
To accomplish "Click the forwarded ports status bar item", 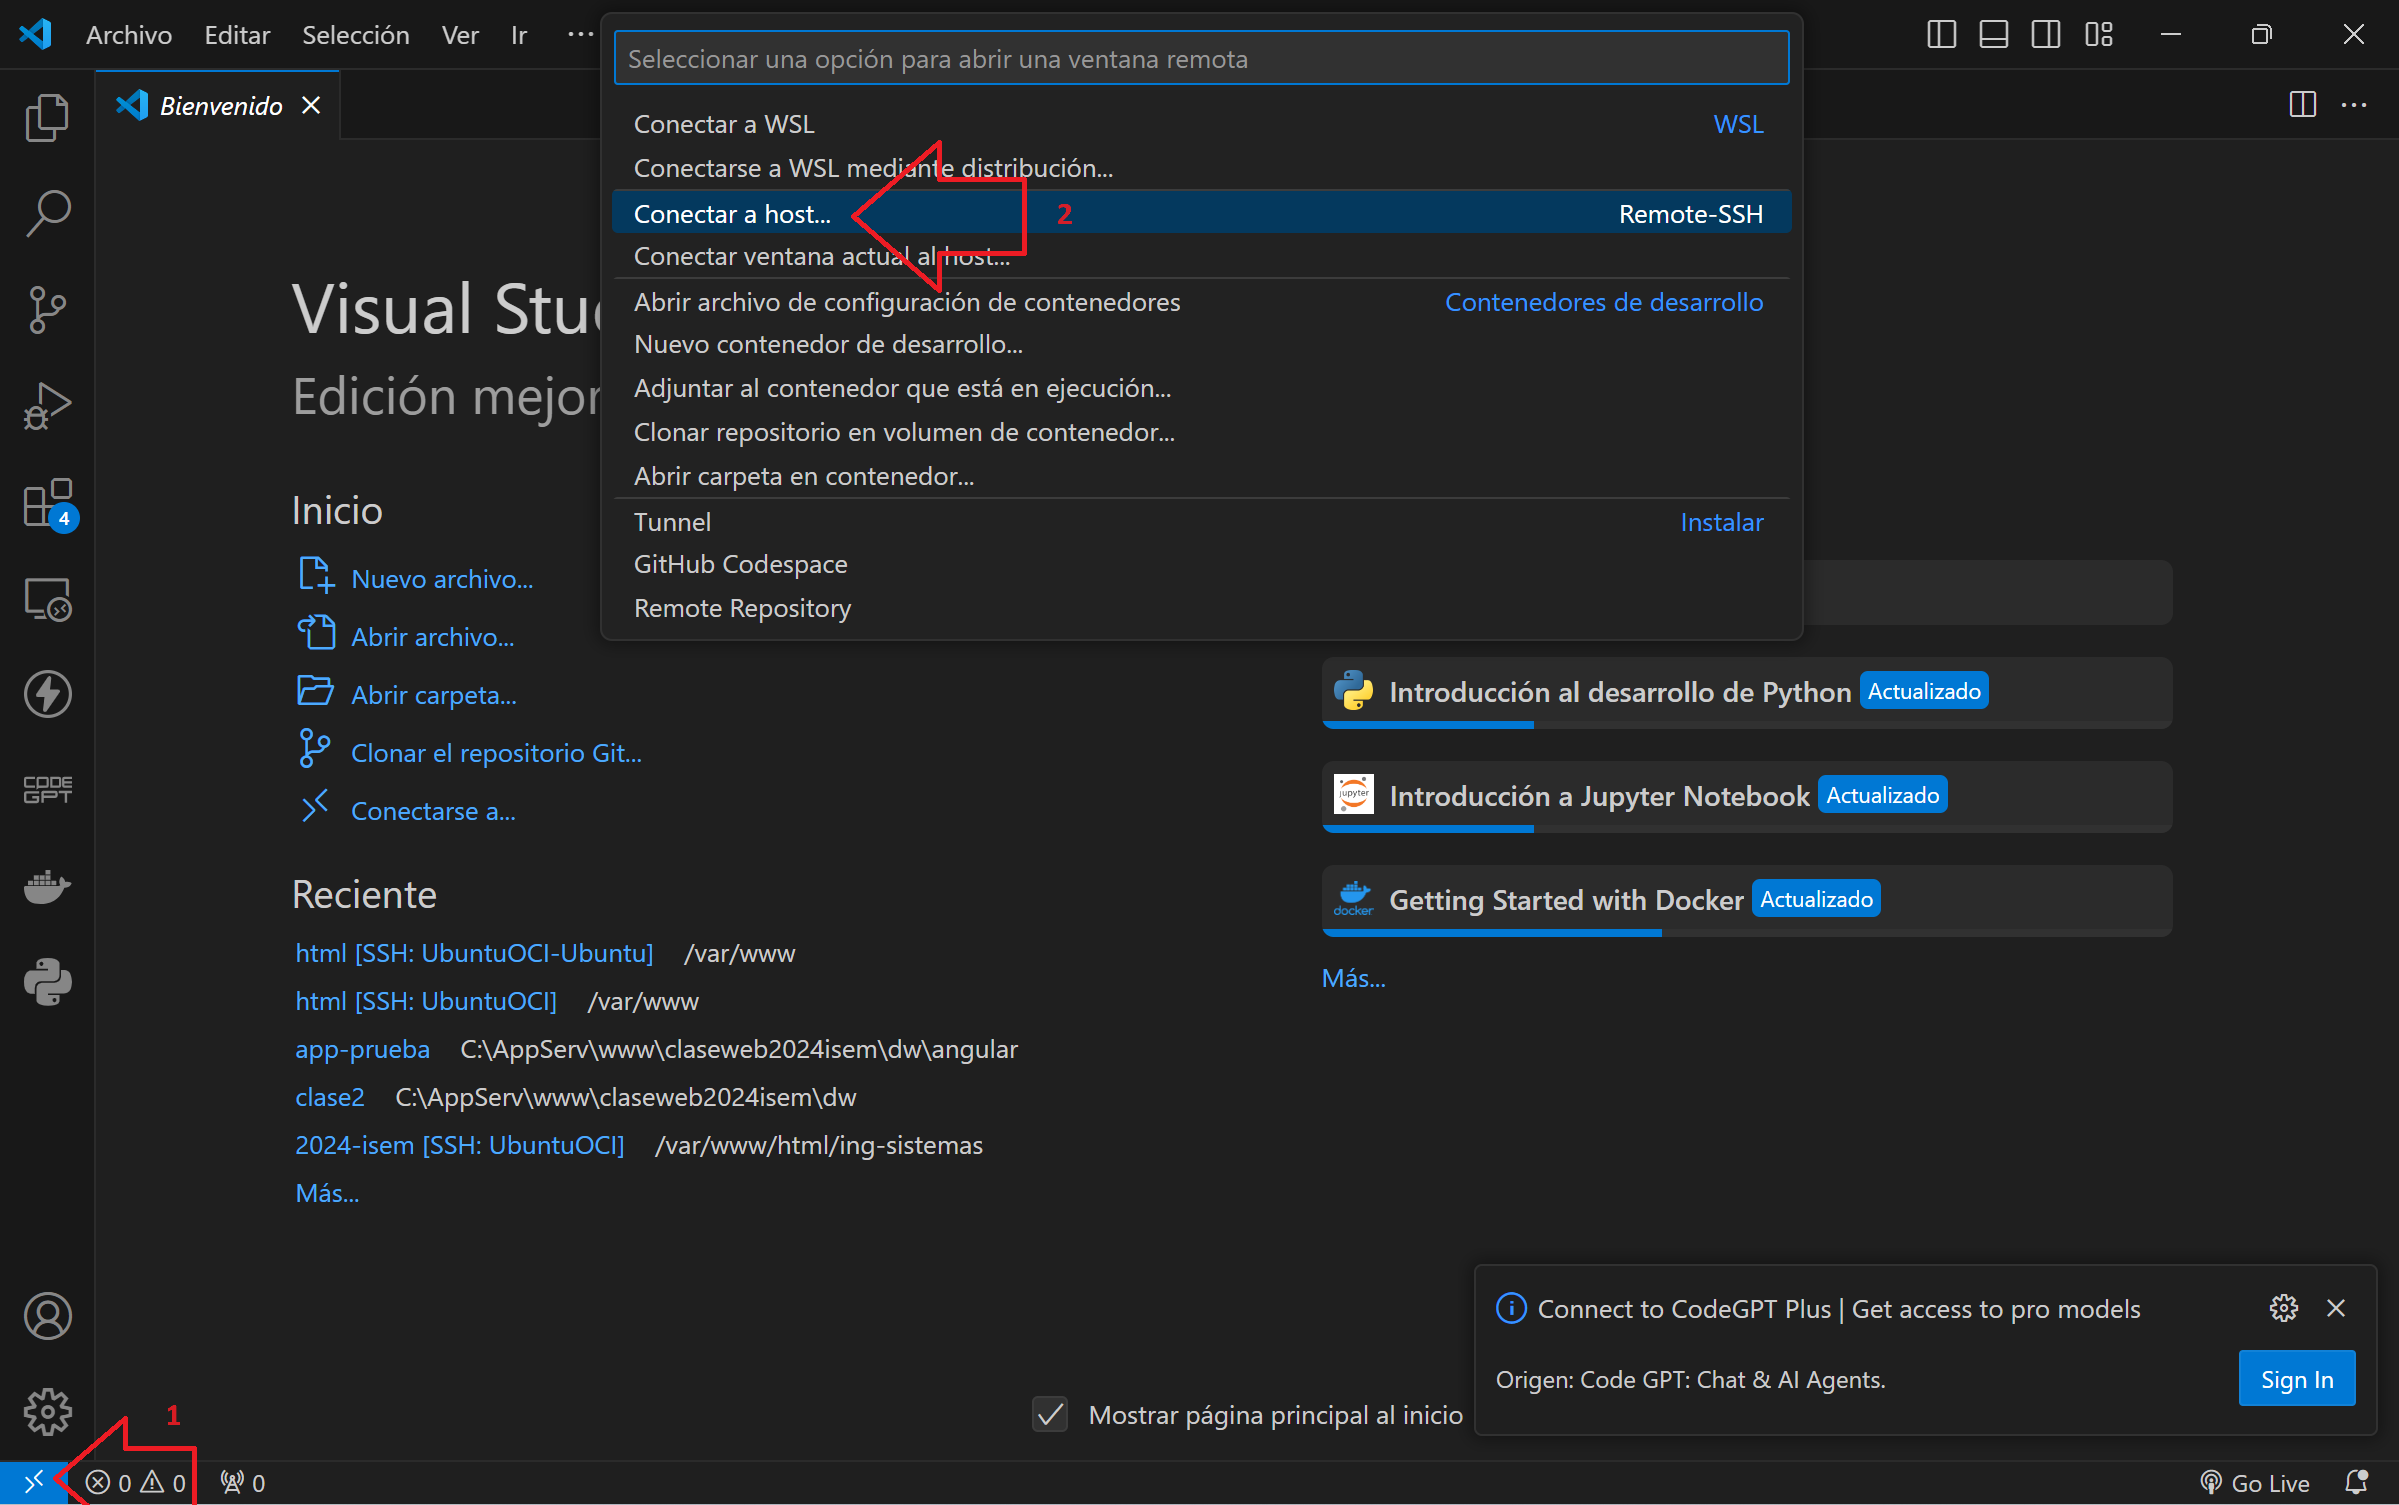I will [x=243, y=1482].
